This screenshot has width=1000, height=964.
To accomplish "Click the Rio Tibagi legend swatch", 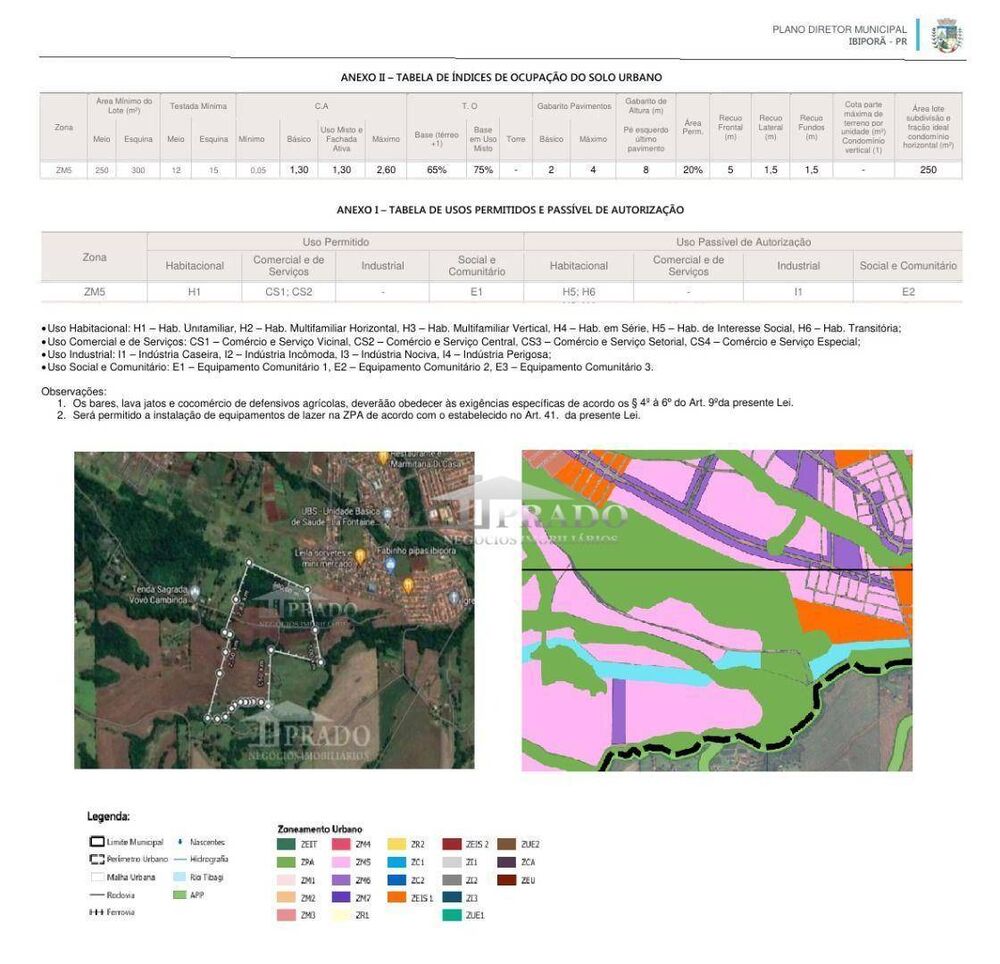I will pyautogui.click(x=180, y=877).
